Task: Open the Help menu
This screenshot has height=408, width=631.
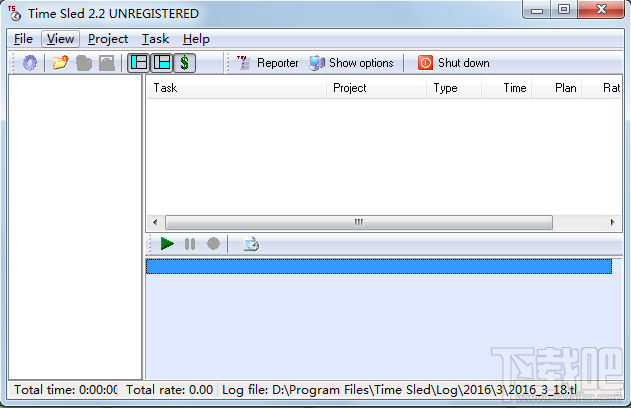Action: click(x=196, y=39)
